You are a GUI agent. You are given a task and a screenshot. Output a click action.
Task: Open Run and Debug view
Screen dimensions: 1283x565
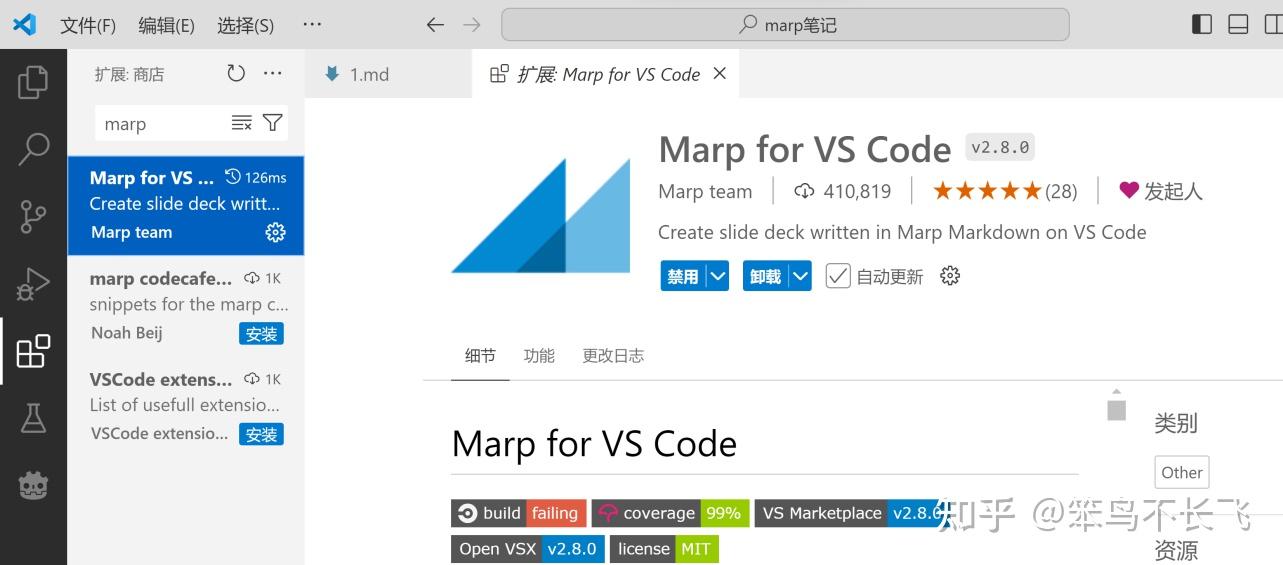[x=33, y=284]
